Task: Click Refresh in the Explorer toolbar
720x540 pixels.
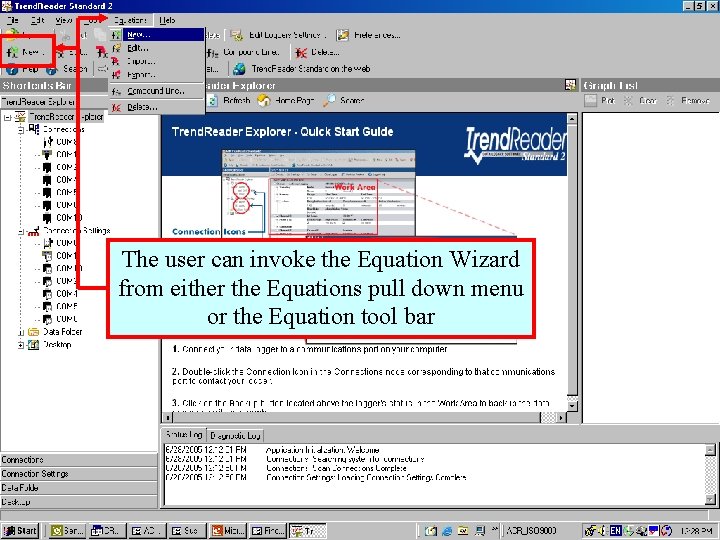Action: click(x=229, y=101)
